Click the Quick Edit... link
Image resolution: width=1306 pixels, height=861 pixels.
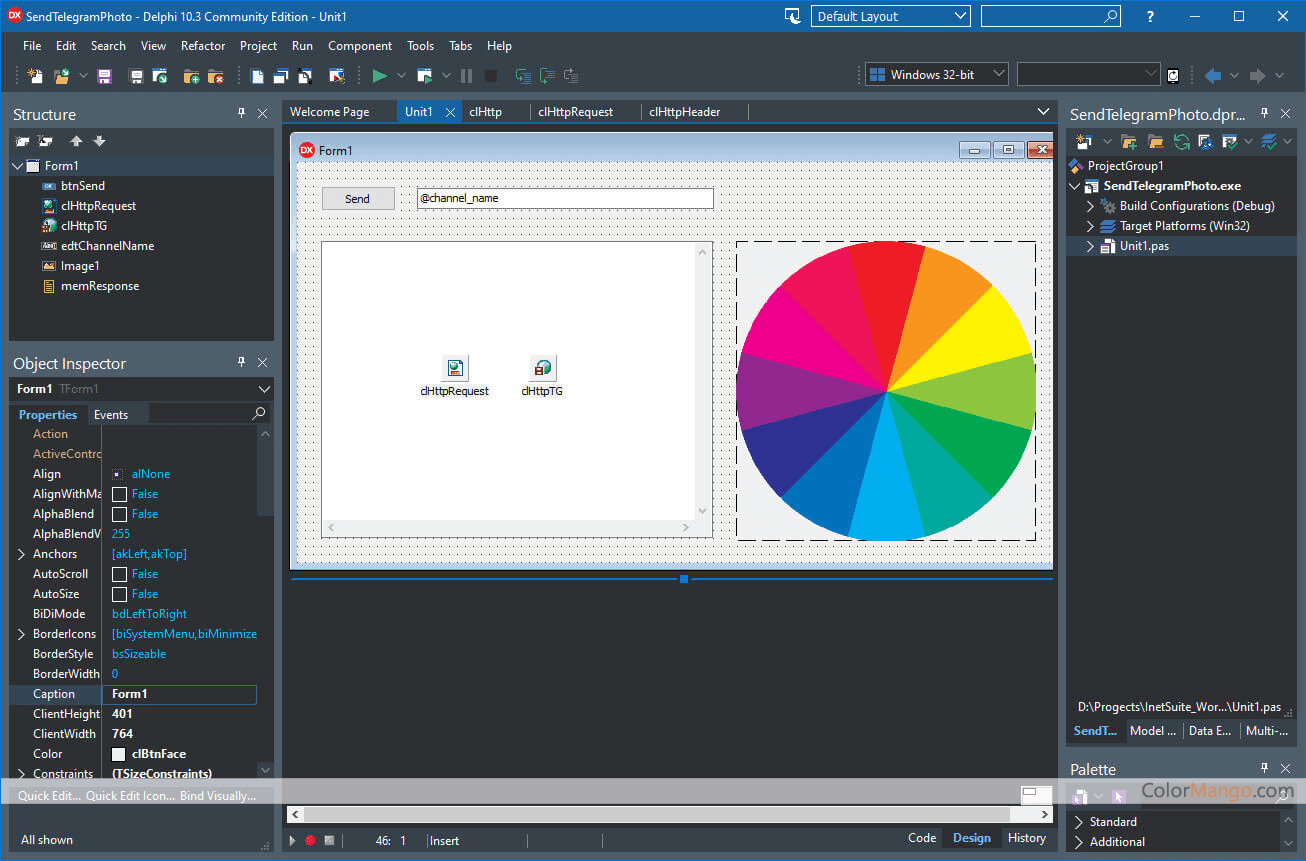[x=49, y=796]
